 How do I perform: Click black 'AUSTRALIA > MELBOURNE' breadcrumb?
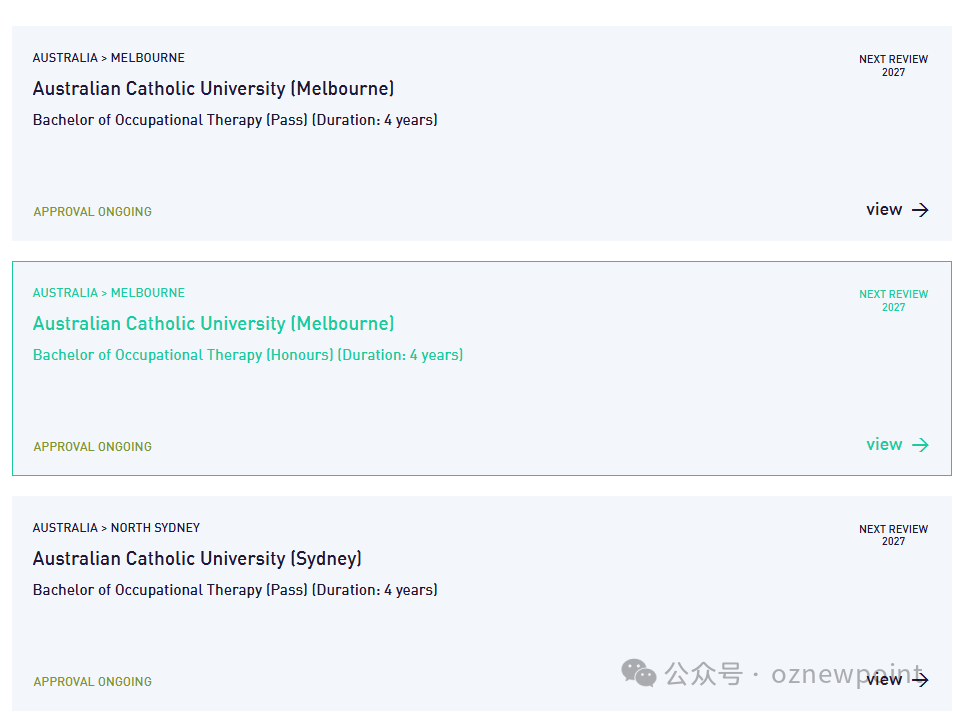click(108, 58)
